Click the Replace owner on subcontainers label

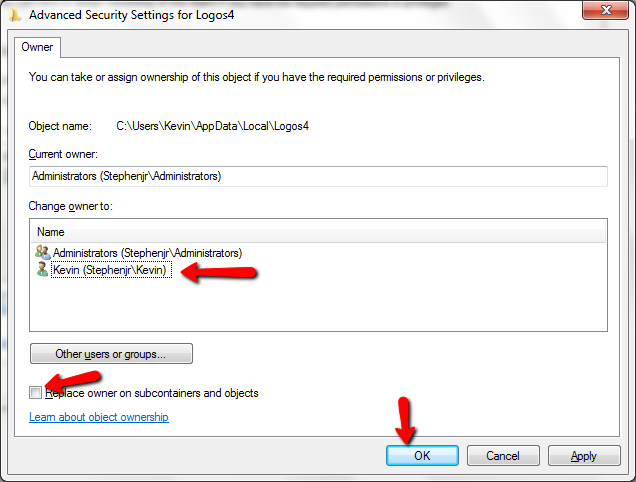(x=152, y=393)
